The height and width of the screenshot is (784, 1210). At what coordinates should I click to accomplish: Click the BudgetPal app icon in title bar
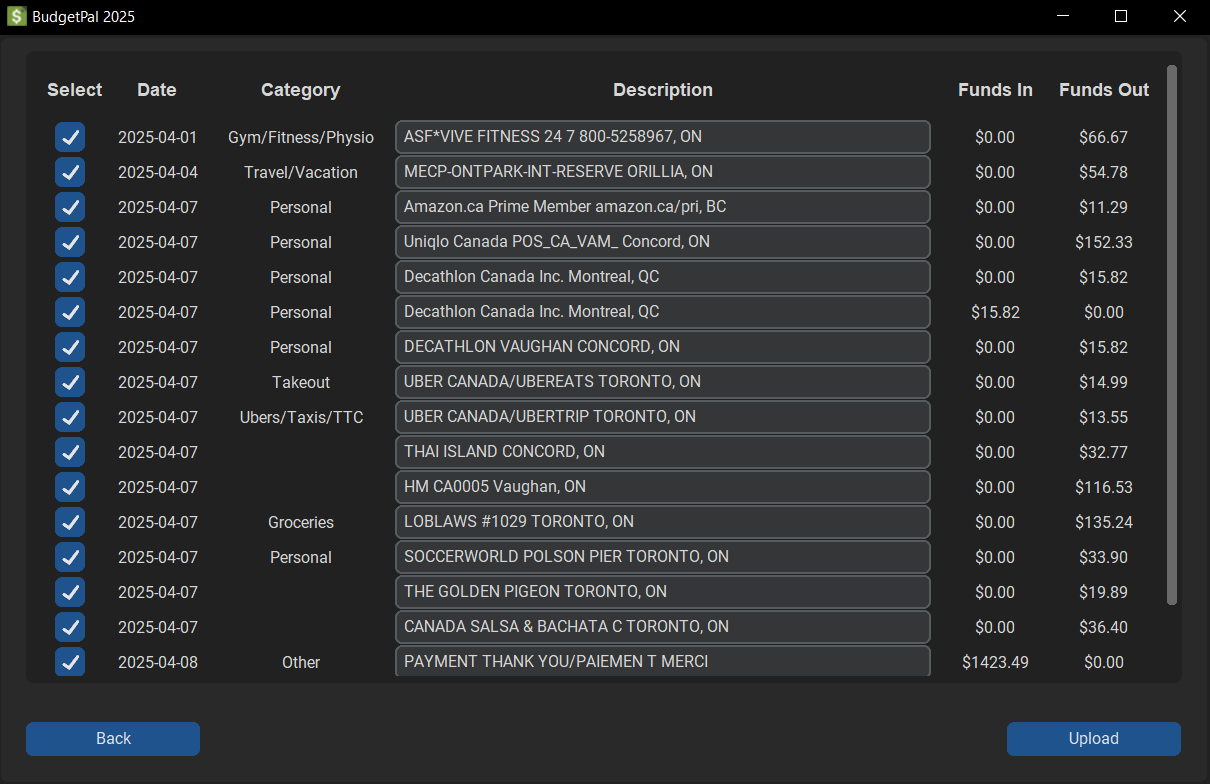click(x=17, y=17)
